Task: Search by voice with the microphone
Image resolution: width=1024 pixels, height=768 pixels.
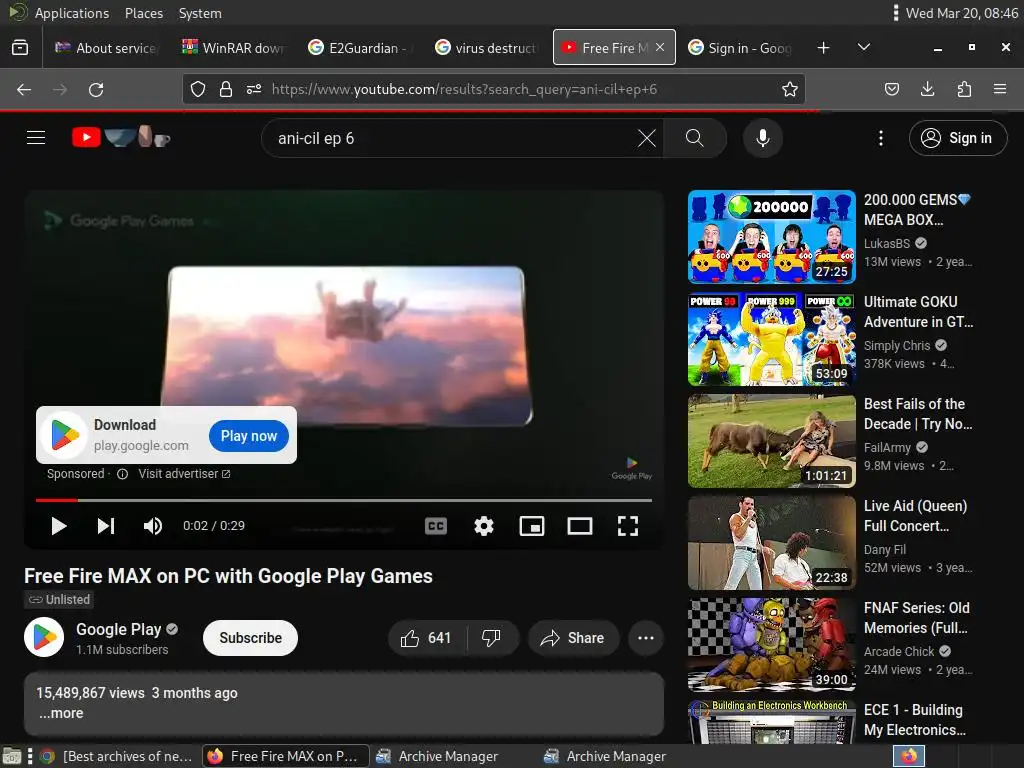Action: point(762,138)
